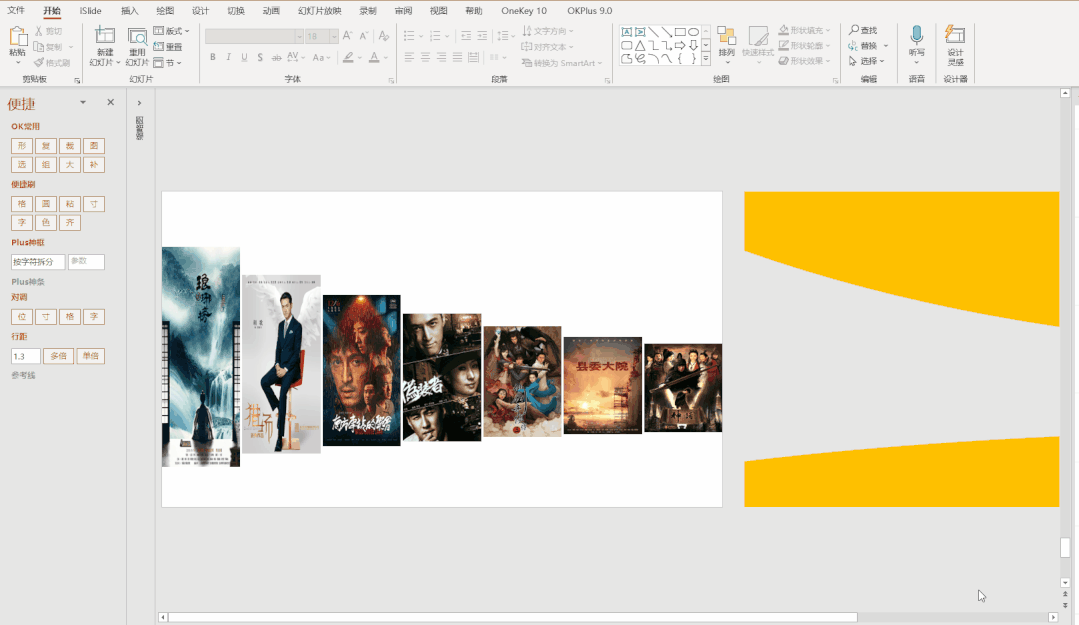Click the 齐 button under 便捷刷
Viewport: 1079px width, 625px height.
(x=70, y=222)
